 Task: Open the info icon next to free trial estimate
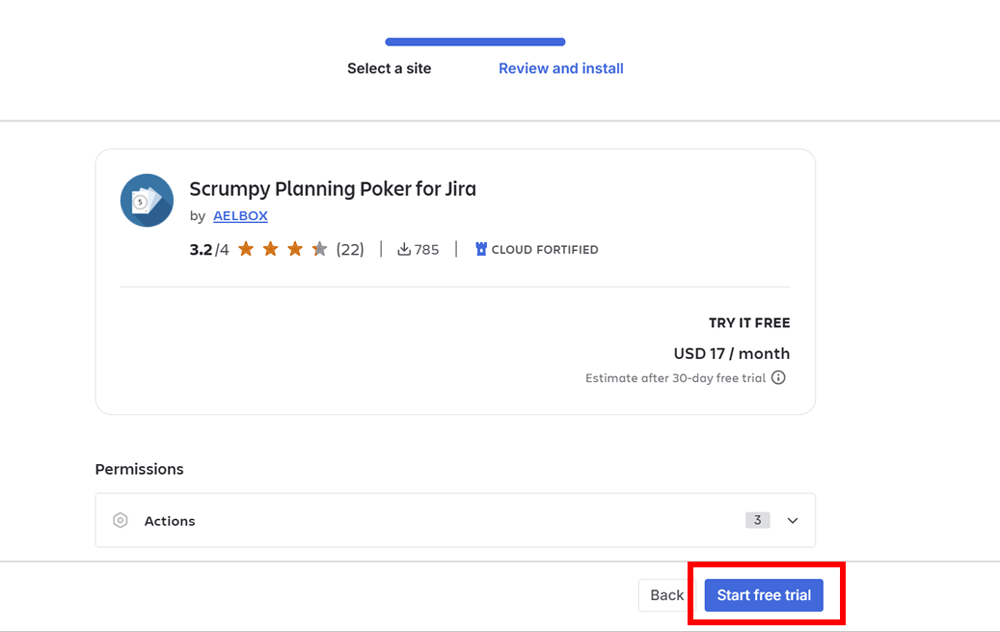pos(778,378)
